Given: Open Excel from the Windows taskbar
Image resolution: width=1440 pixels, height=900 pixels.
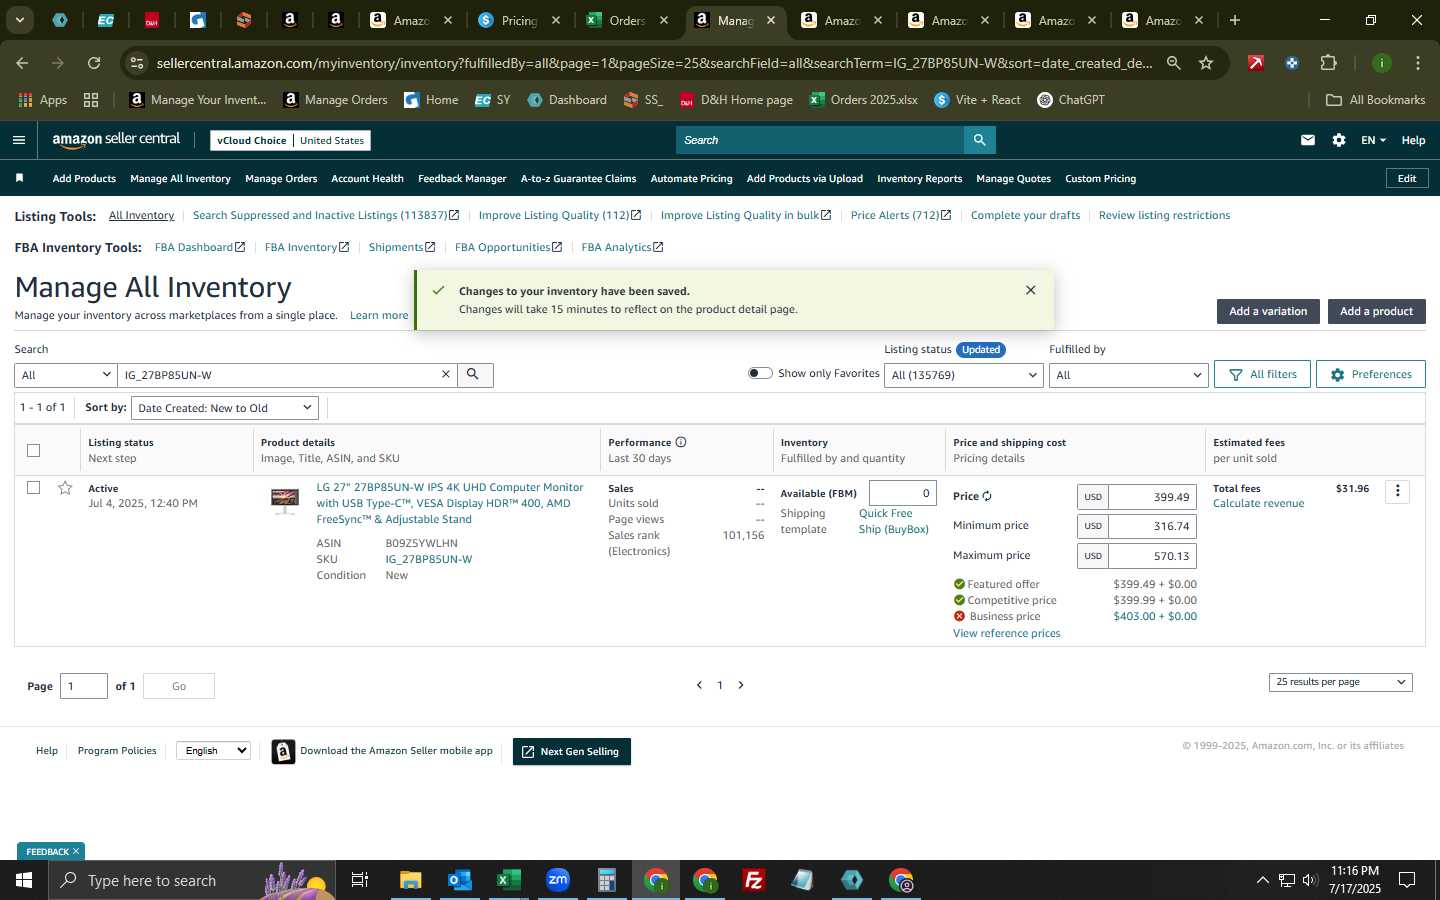Looking at the screenshot, I should point(509,880).
